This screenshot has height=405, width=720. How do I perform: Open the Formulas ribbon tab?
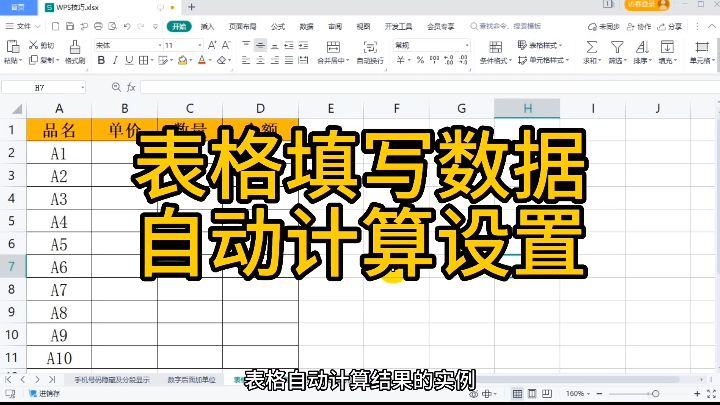pyautogui.click(x=278, y=26)
